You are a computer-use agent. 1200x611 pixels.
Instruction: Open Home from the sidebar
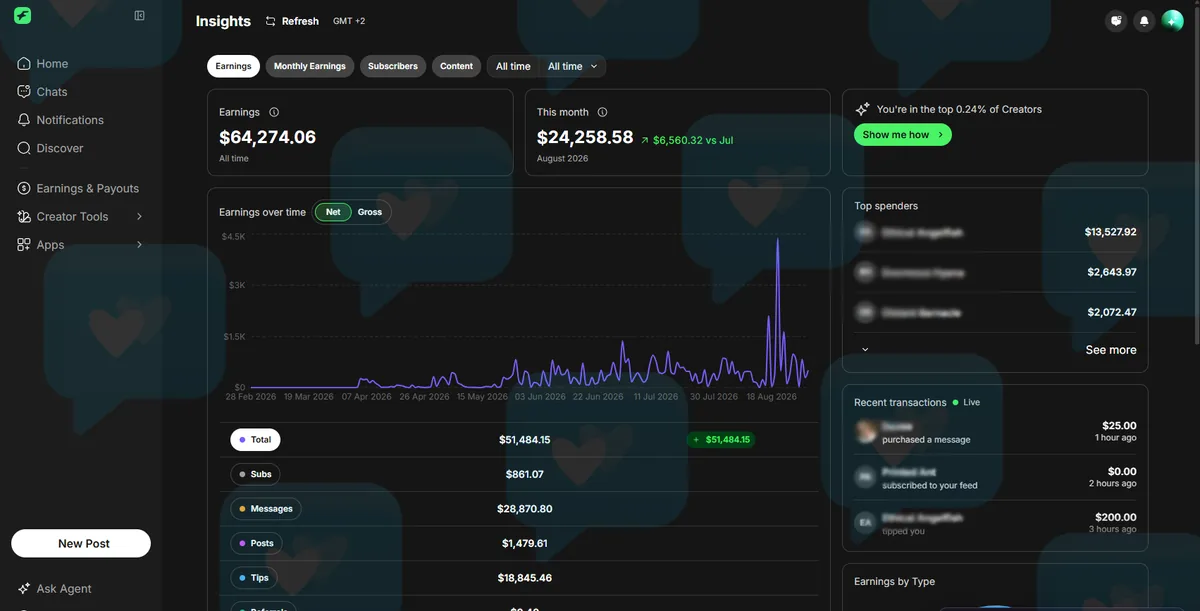click(x=52, y=64)
